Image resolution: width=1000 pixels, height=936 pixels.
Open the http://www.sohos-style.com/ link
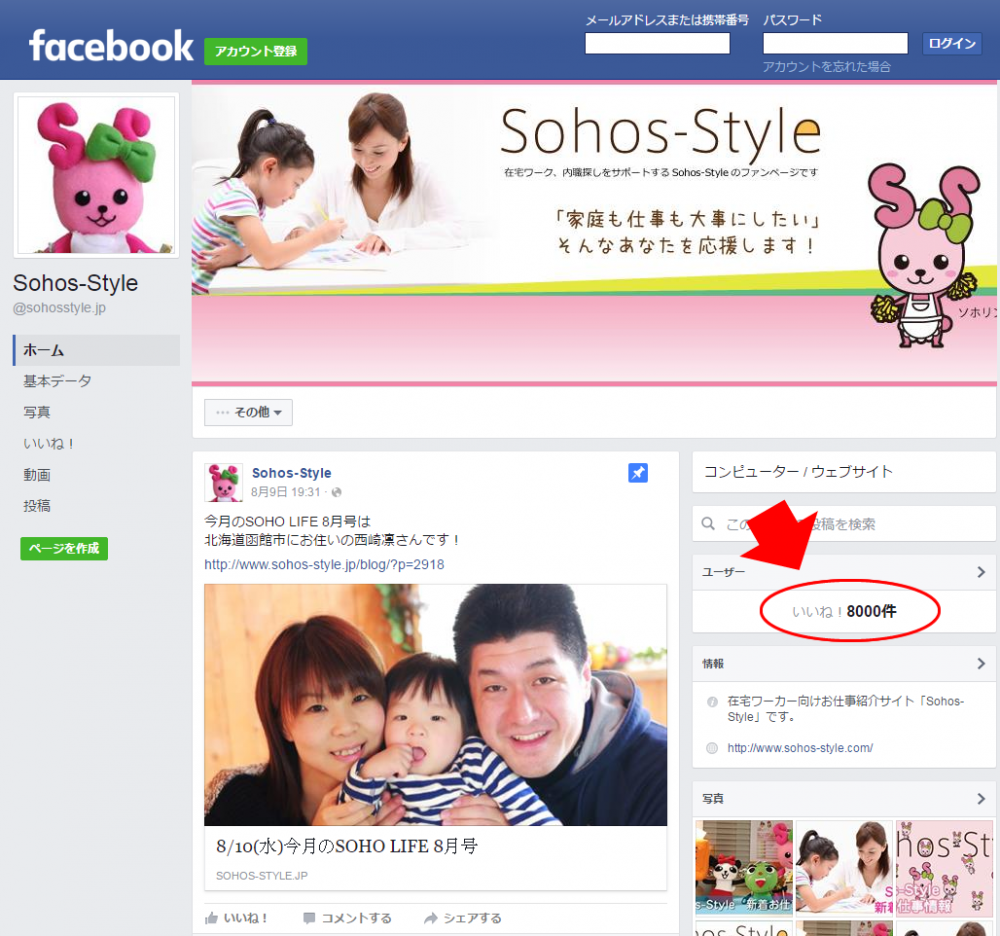coord(800,748)
